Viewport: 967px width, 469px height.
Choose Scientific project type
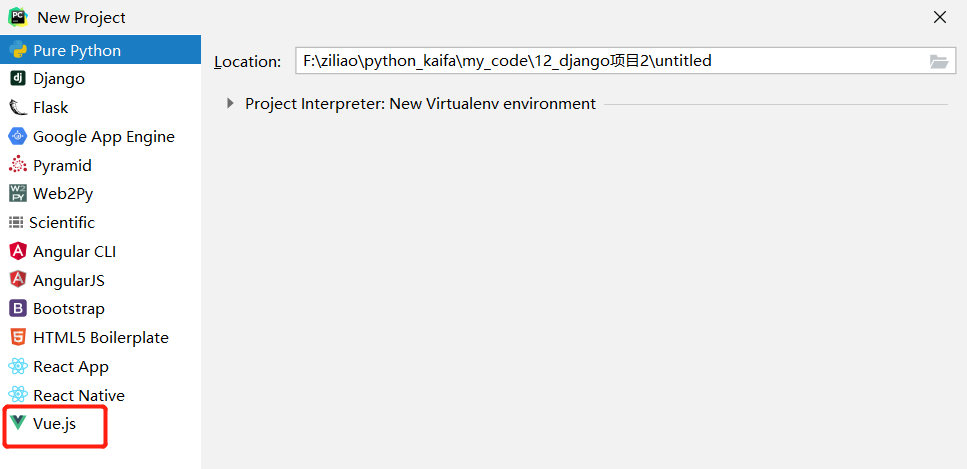point(62,223)
